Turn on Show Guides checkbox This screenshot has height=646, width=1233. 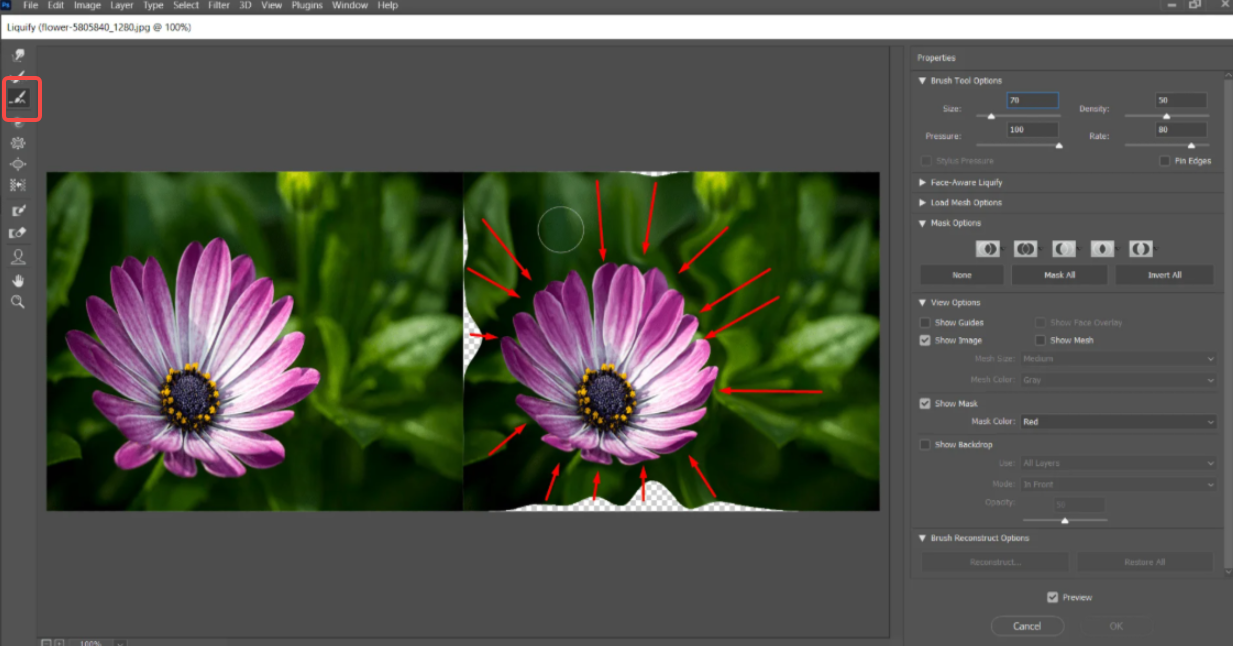925,323
